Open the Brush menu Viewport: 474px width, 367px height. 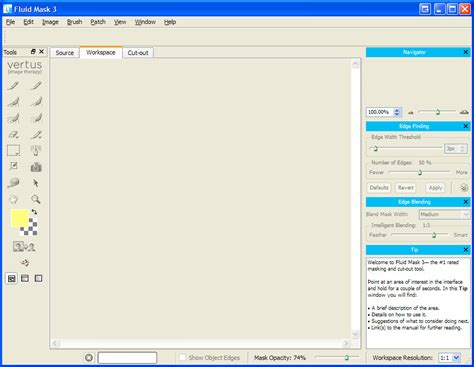pos(74,22)
